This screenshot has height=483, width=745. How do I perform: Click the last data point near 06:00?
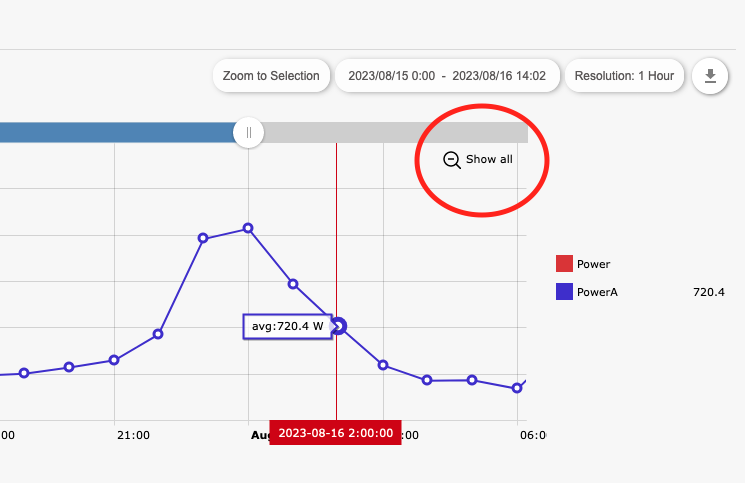pyautogui.click(x=517, y=387)
